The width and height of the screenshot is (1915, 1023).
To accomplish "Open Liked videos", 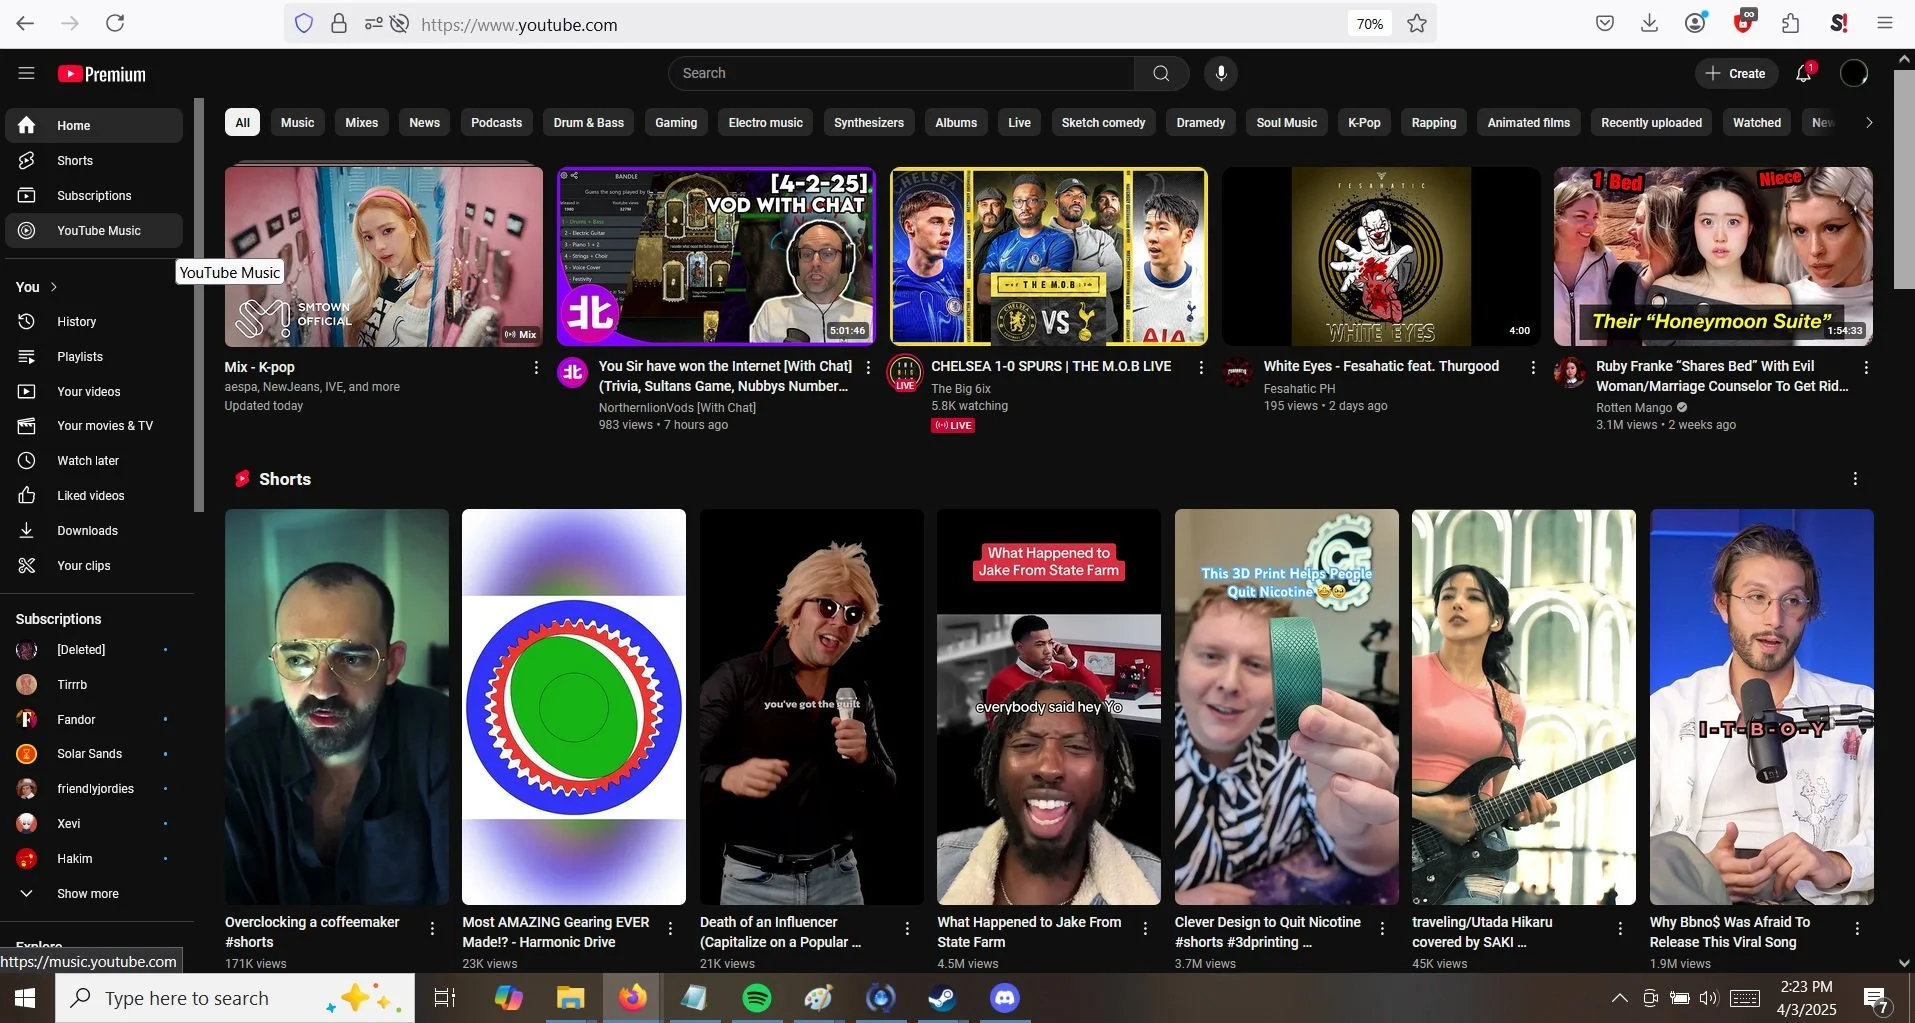I will pyautogui.click(x=94, y=495).
